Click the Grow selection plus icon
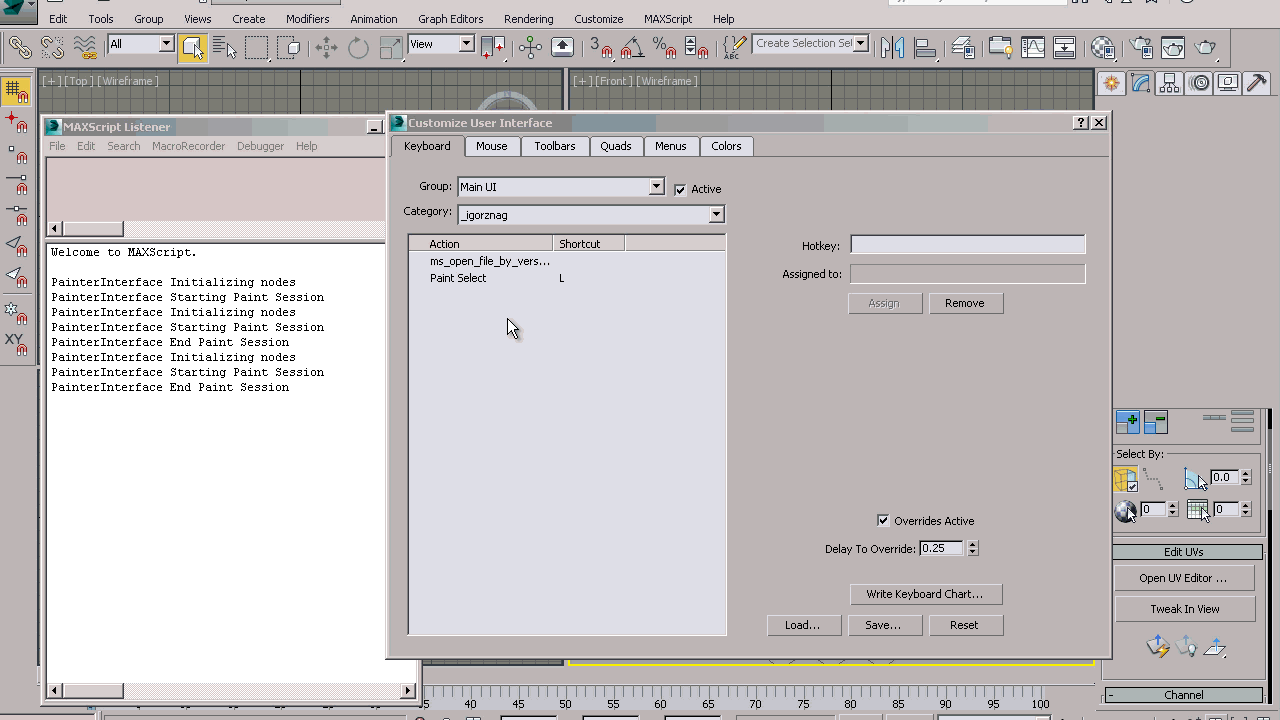The height and width of the screenshot is (720, 1280). click(1127, 422)
